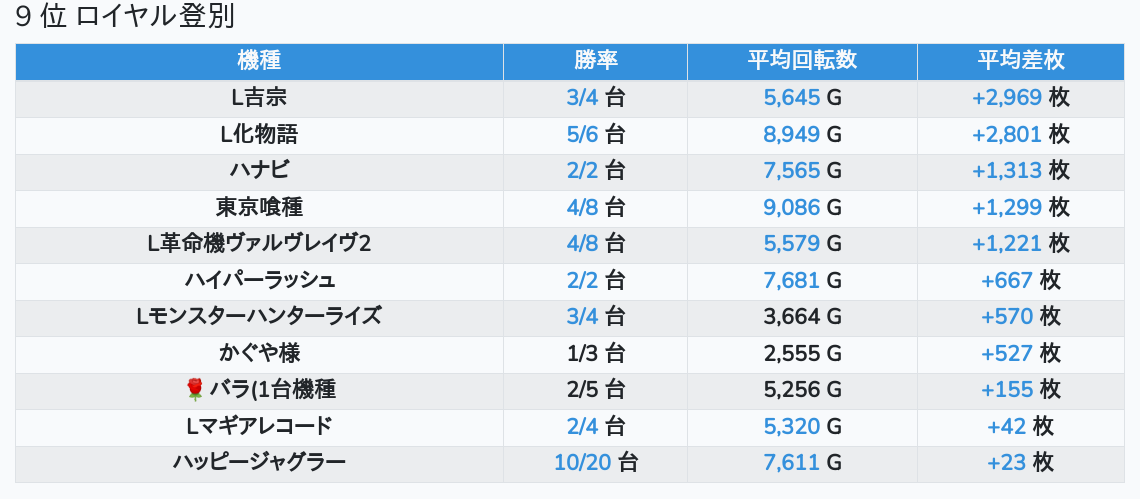Viewport: 1140px width, 499px height.
Task: Select the 9,086 average spins value
Action: pos(791,207)
